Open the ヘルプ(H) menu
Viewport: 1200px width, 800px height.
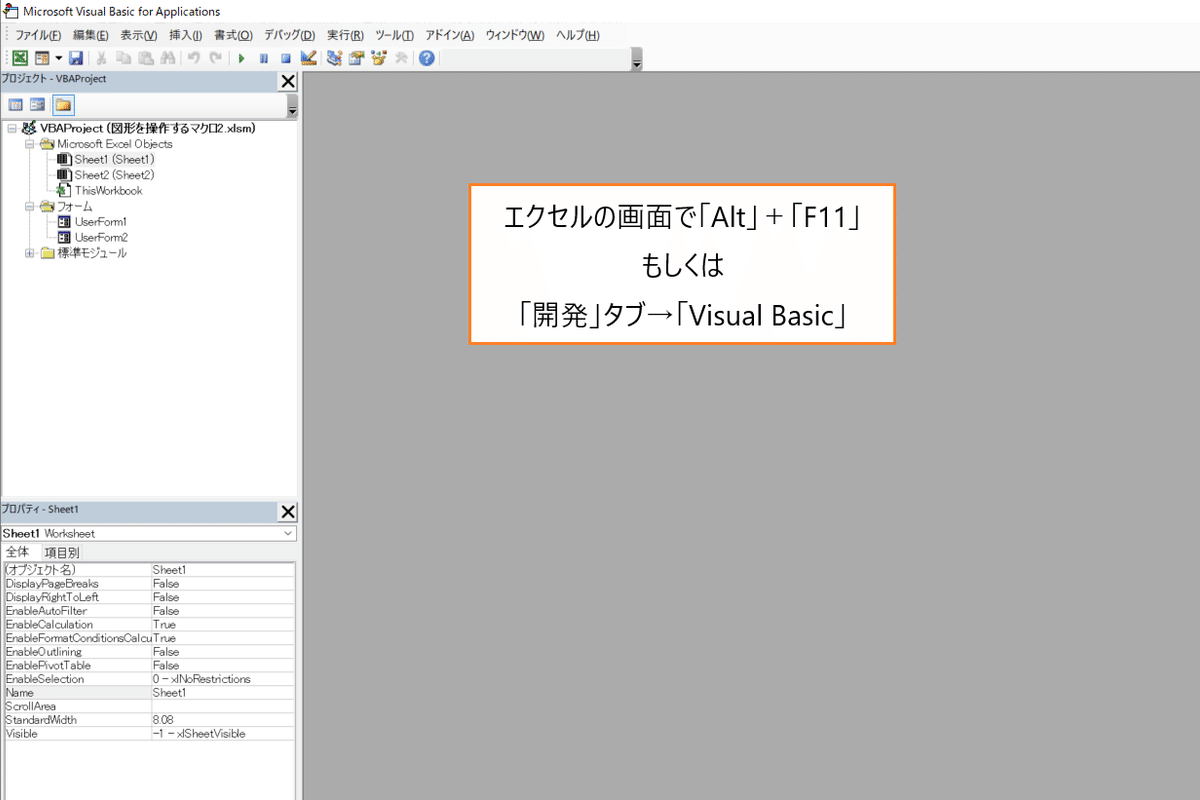(578, 35)
